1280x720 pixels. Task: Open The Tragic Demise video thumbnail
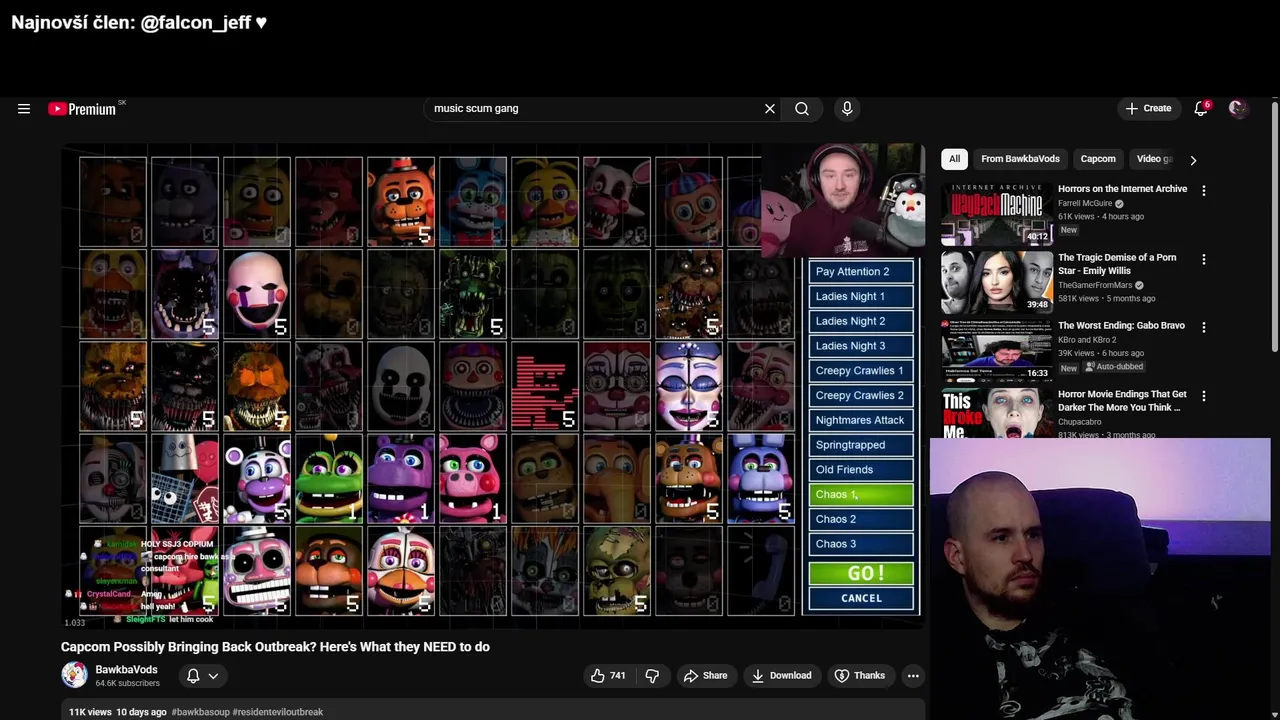click(996, 282)
